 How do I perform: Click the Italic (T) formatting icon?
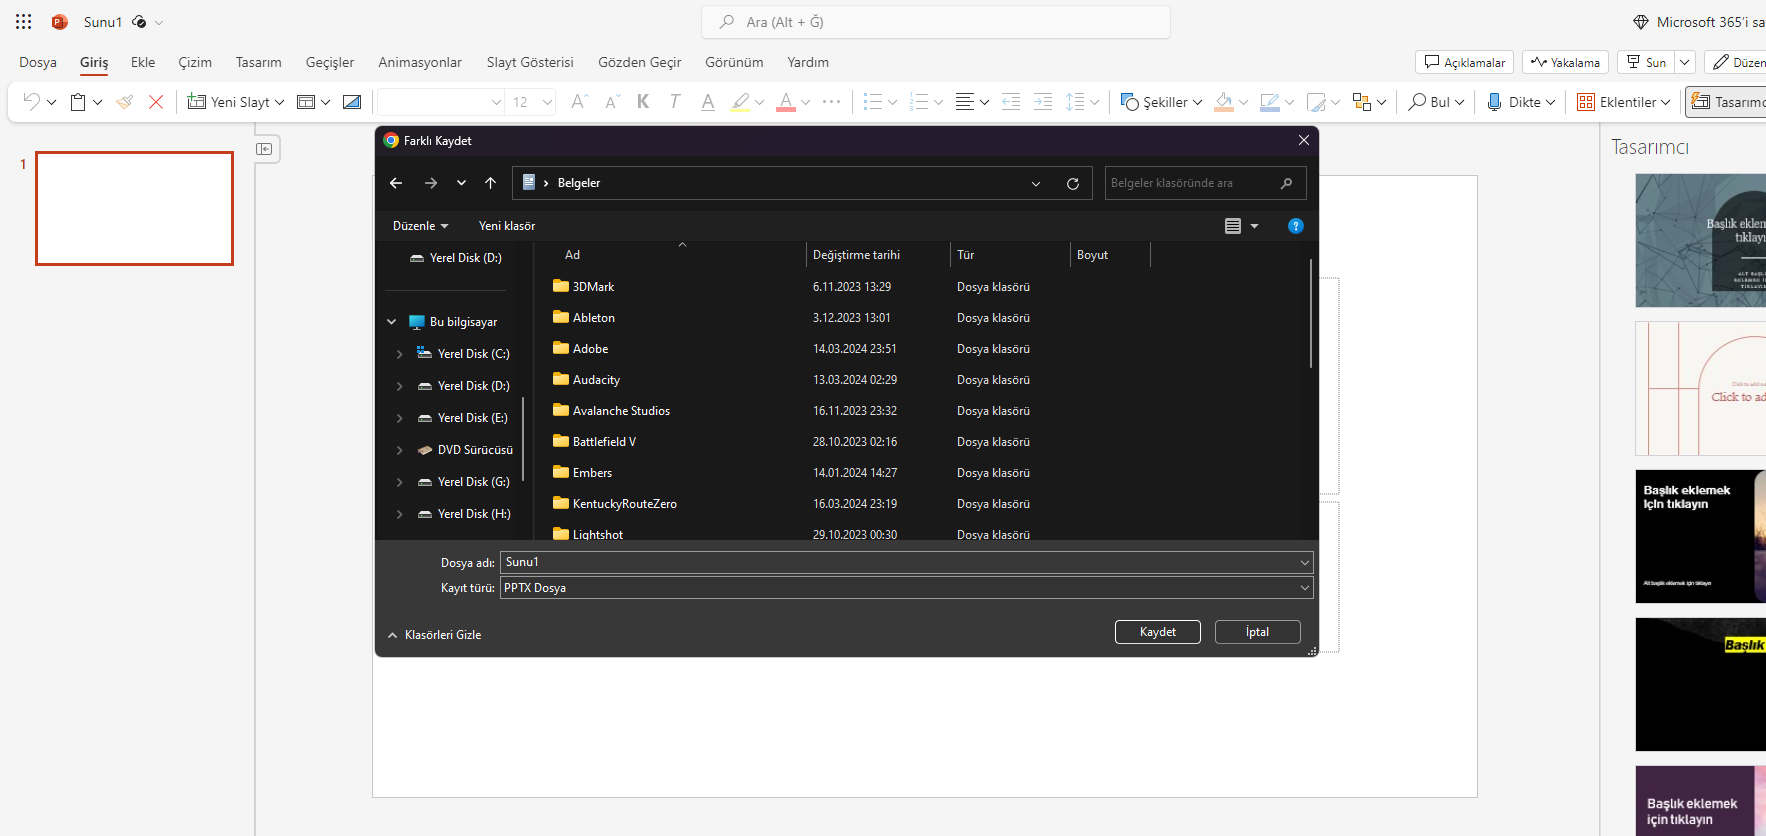tap(675, 102)
